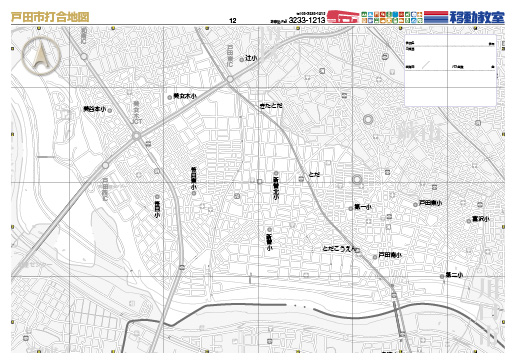Click the double-ring marker near 第一小

tap(357, 180)
